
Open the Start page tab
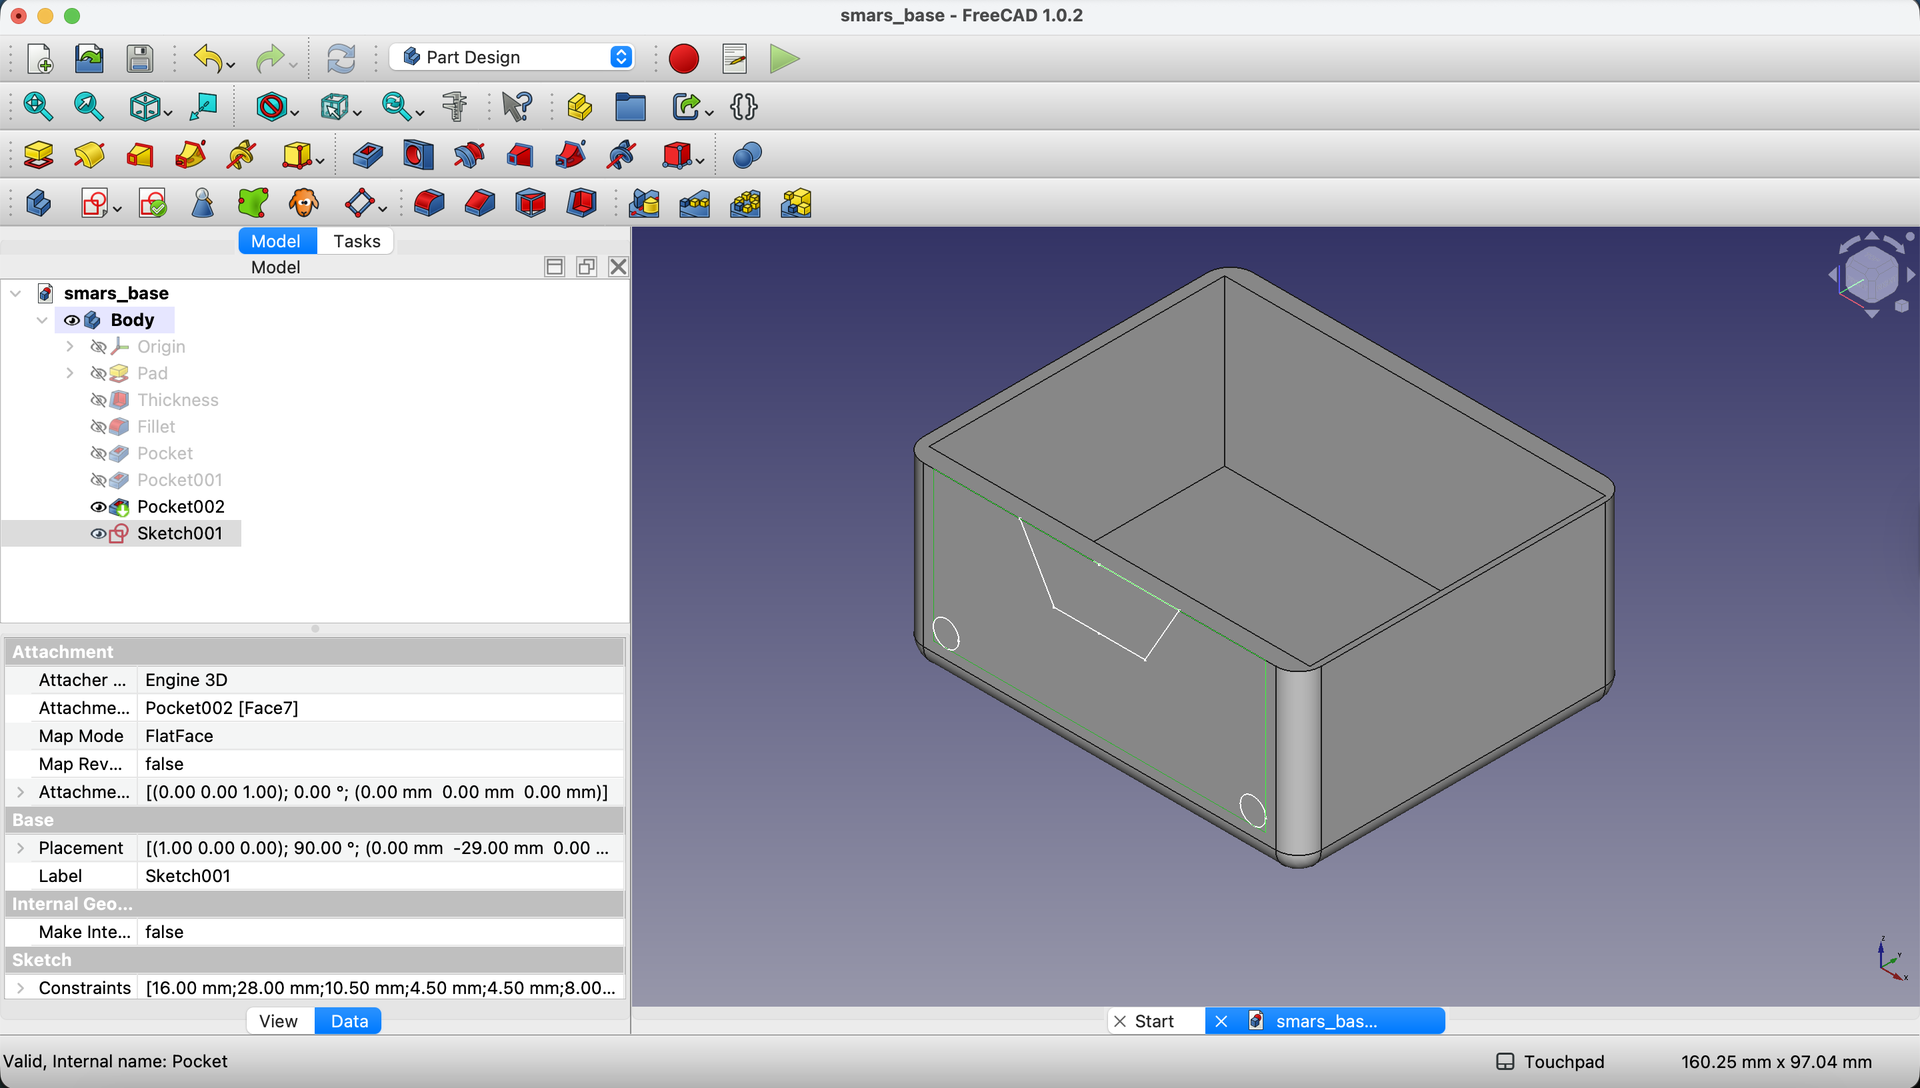pos(1155,1021)
